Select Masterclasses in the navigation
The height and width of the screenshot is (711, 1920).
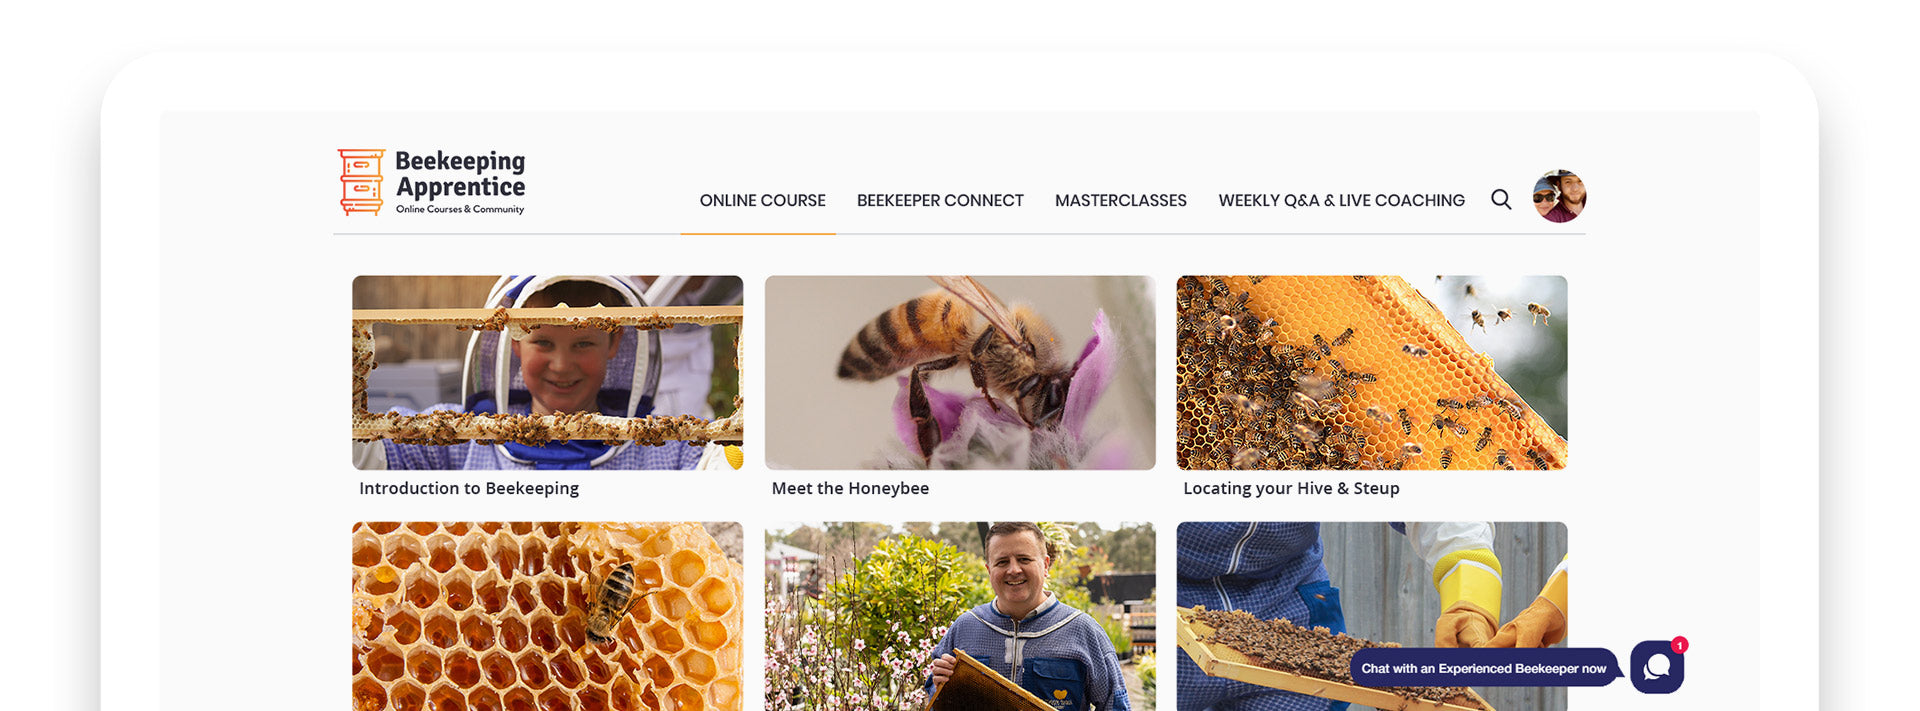coord(1121,200)
